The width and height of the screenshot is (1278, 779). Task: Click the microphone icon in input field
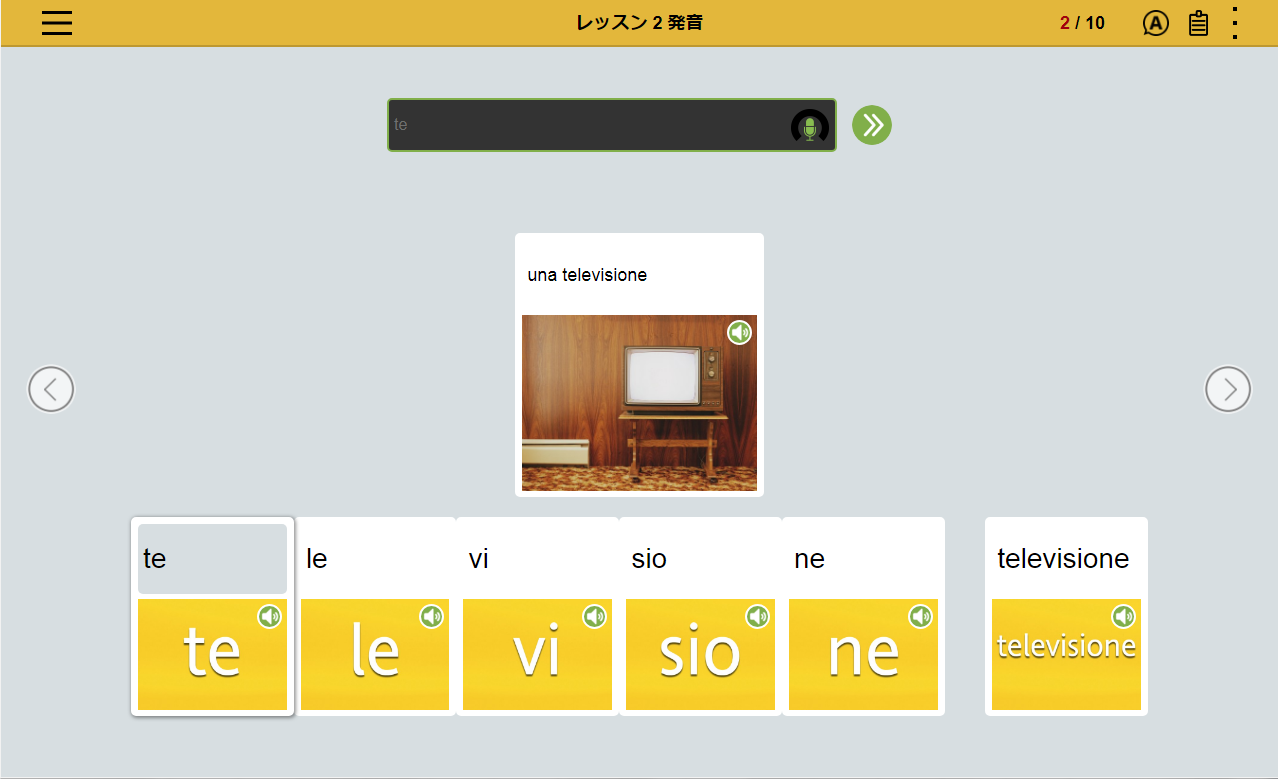pyautogui.click(x=810, y=126)
